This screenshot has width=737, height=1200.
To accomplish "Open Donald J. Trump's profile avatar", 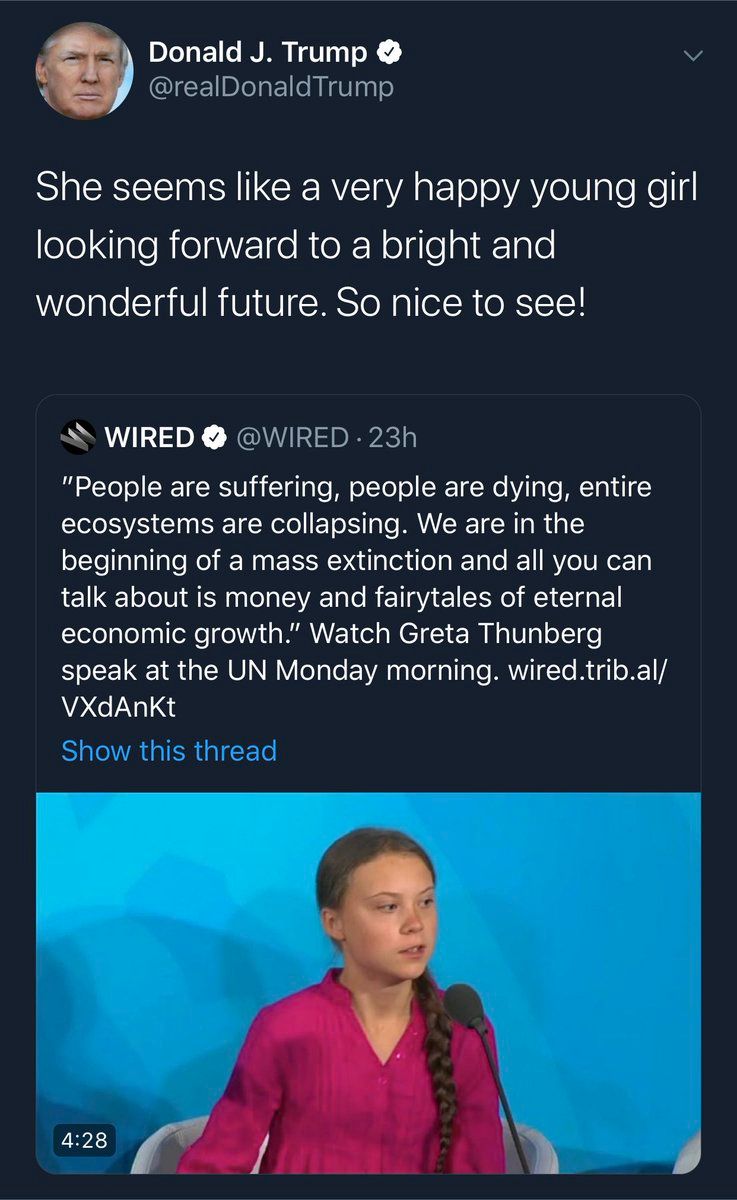I will (84, 70).
